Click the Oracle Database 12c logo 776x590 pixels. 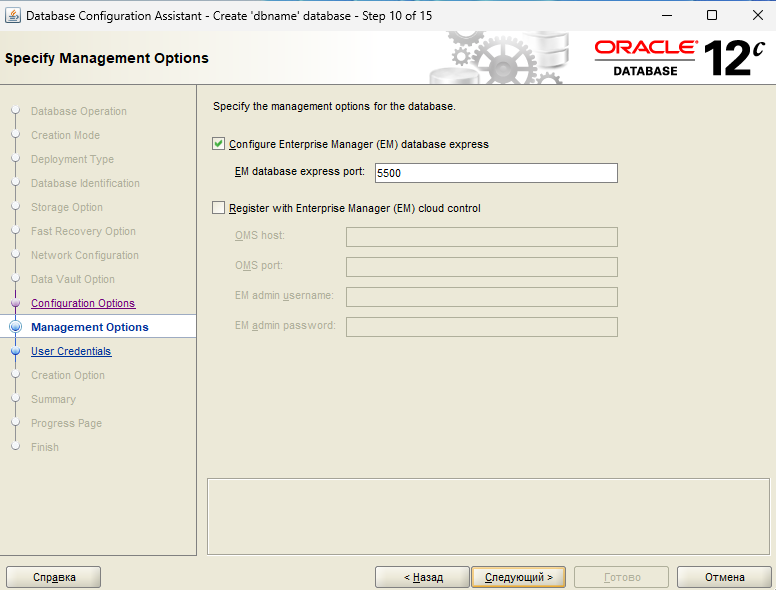pyautogui.click(x=680, y=58)
